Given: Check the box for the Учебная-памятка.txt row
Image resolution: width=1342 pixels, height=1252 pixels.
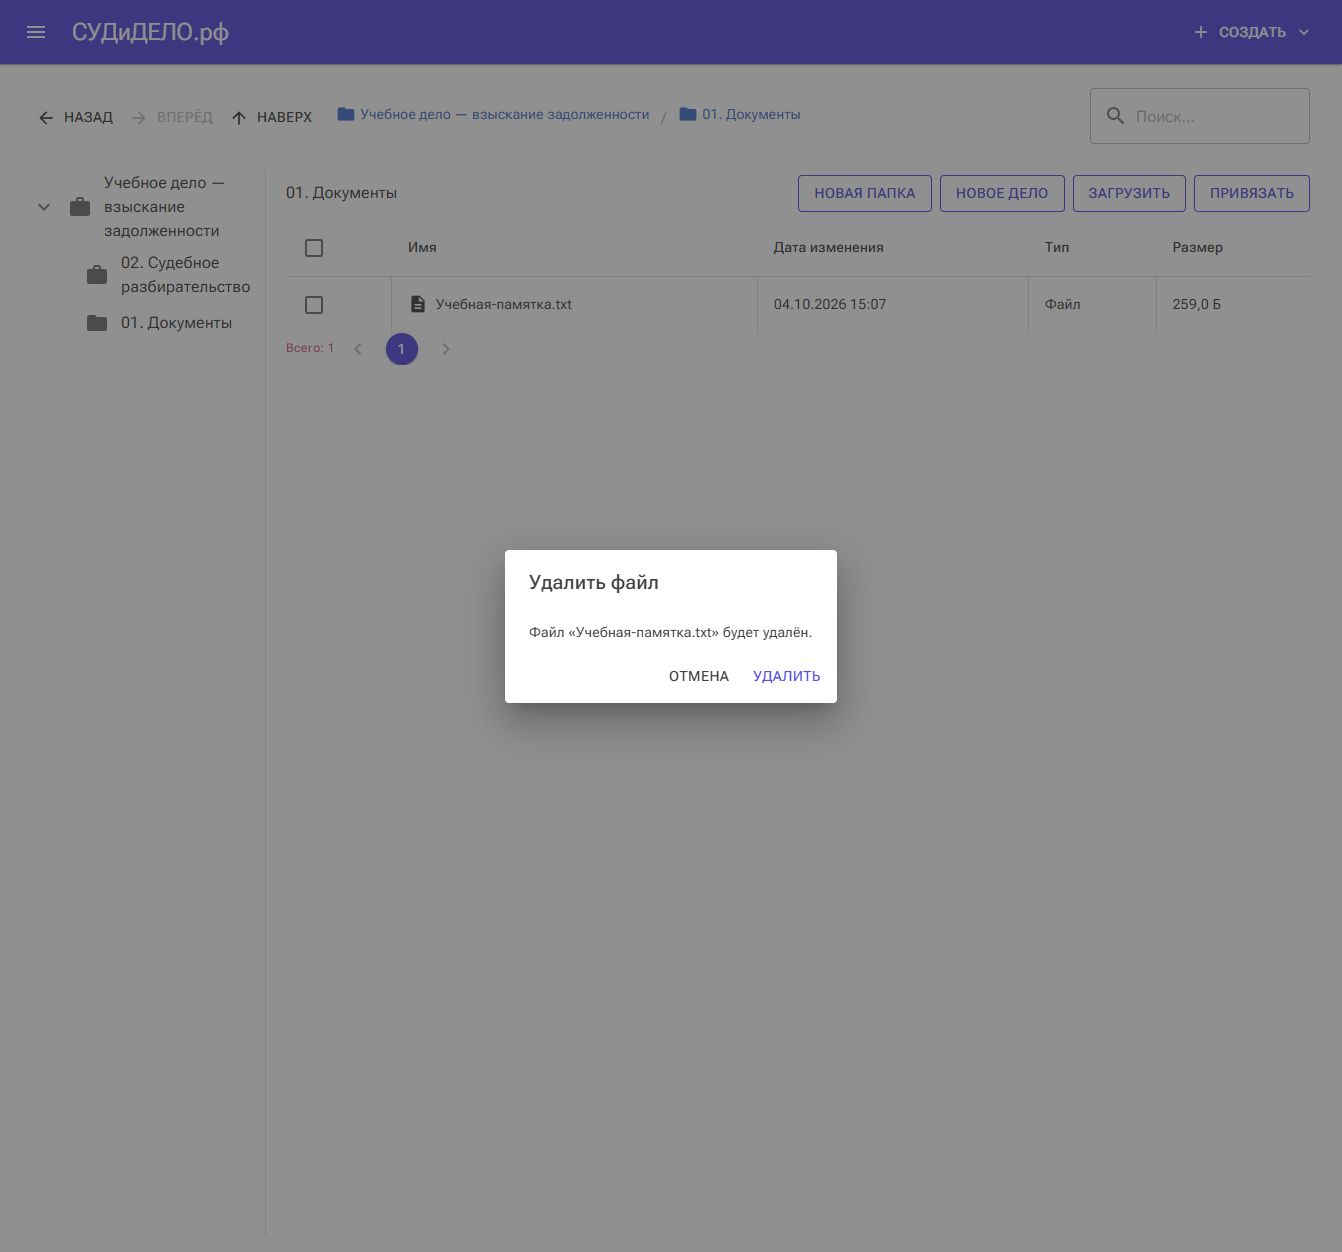Looking at the screenshot, I should click(x=314, y=305).
